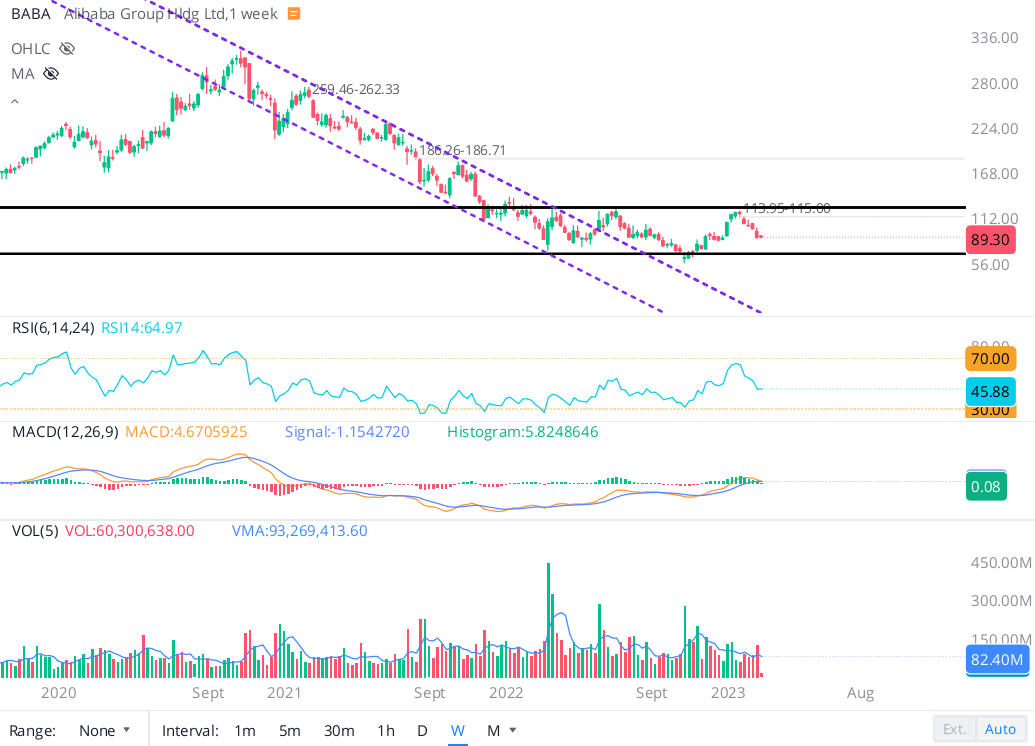This screenshot has width=1035, height=746.
Task: Select the W weekly interval option
Action: click(x=457, y=730)
